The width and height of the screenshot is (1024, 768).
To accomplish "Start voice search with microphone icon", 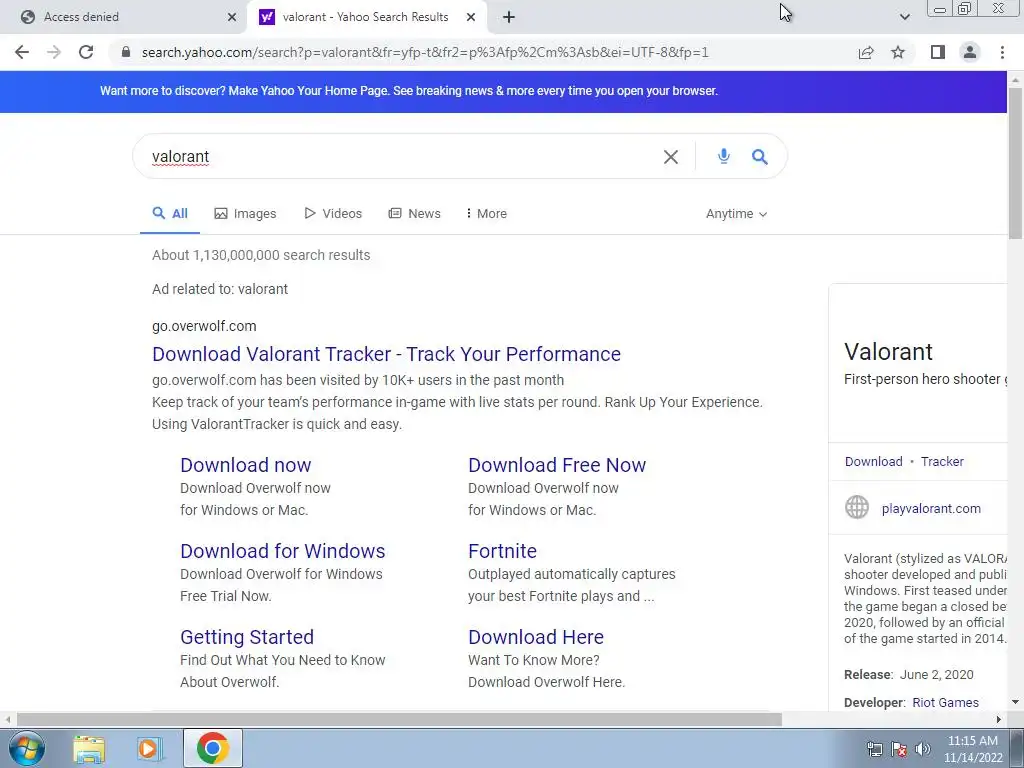I will pos(724,157).
